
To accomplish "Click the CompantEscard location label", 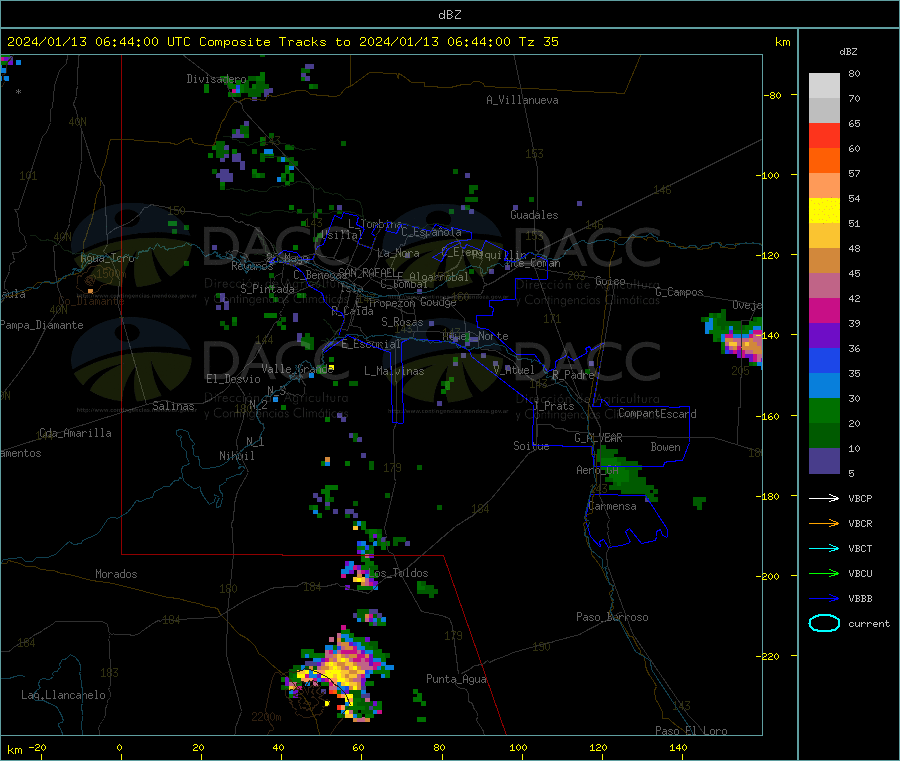I will 657,414.
